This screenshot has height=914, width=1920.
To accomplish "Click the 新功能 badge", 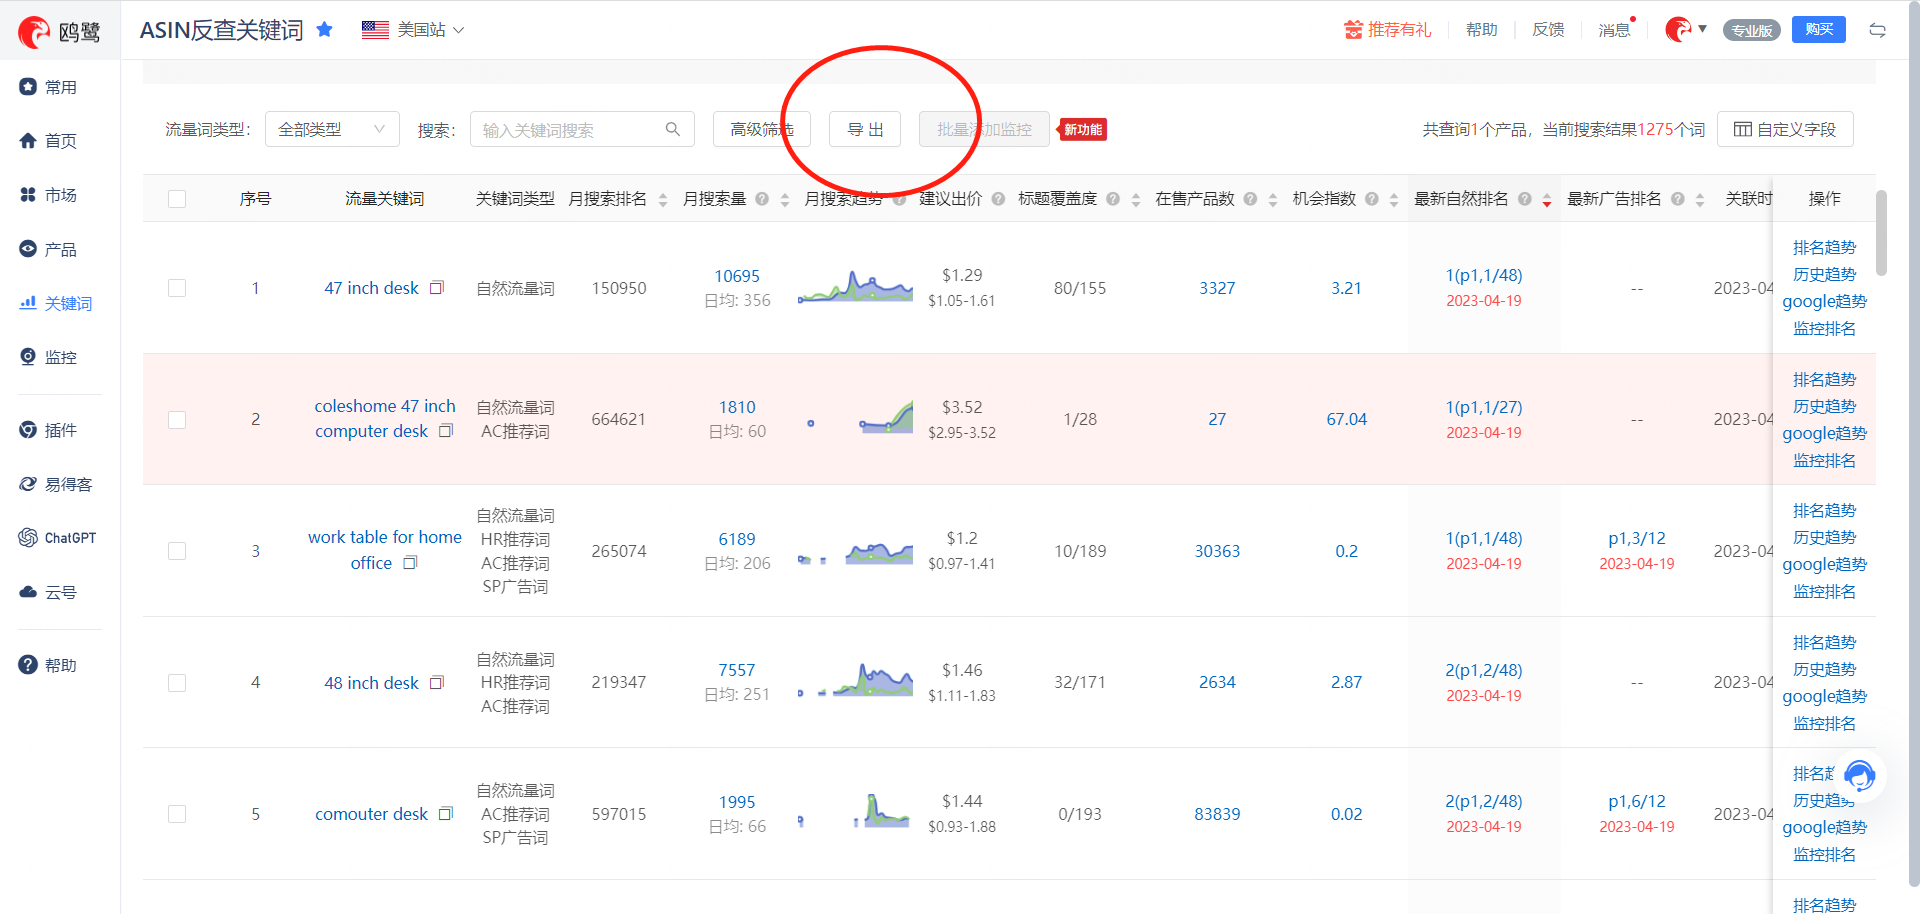I will [1083, 129].
